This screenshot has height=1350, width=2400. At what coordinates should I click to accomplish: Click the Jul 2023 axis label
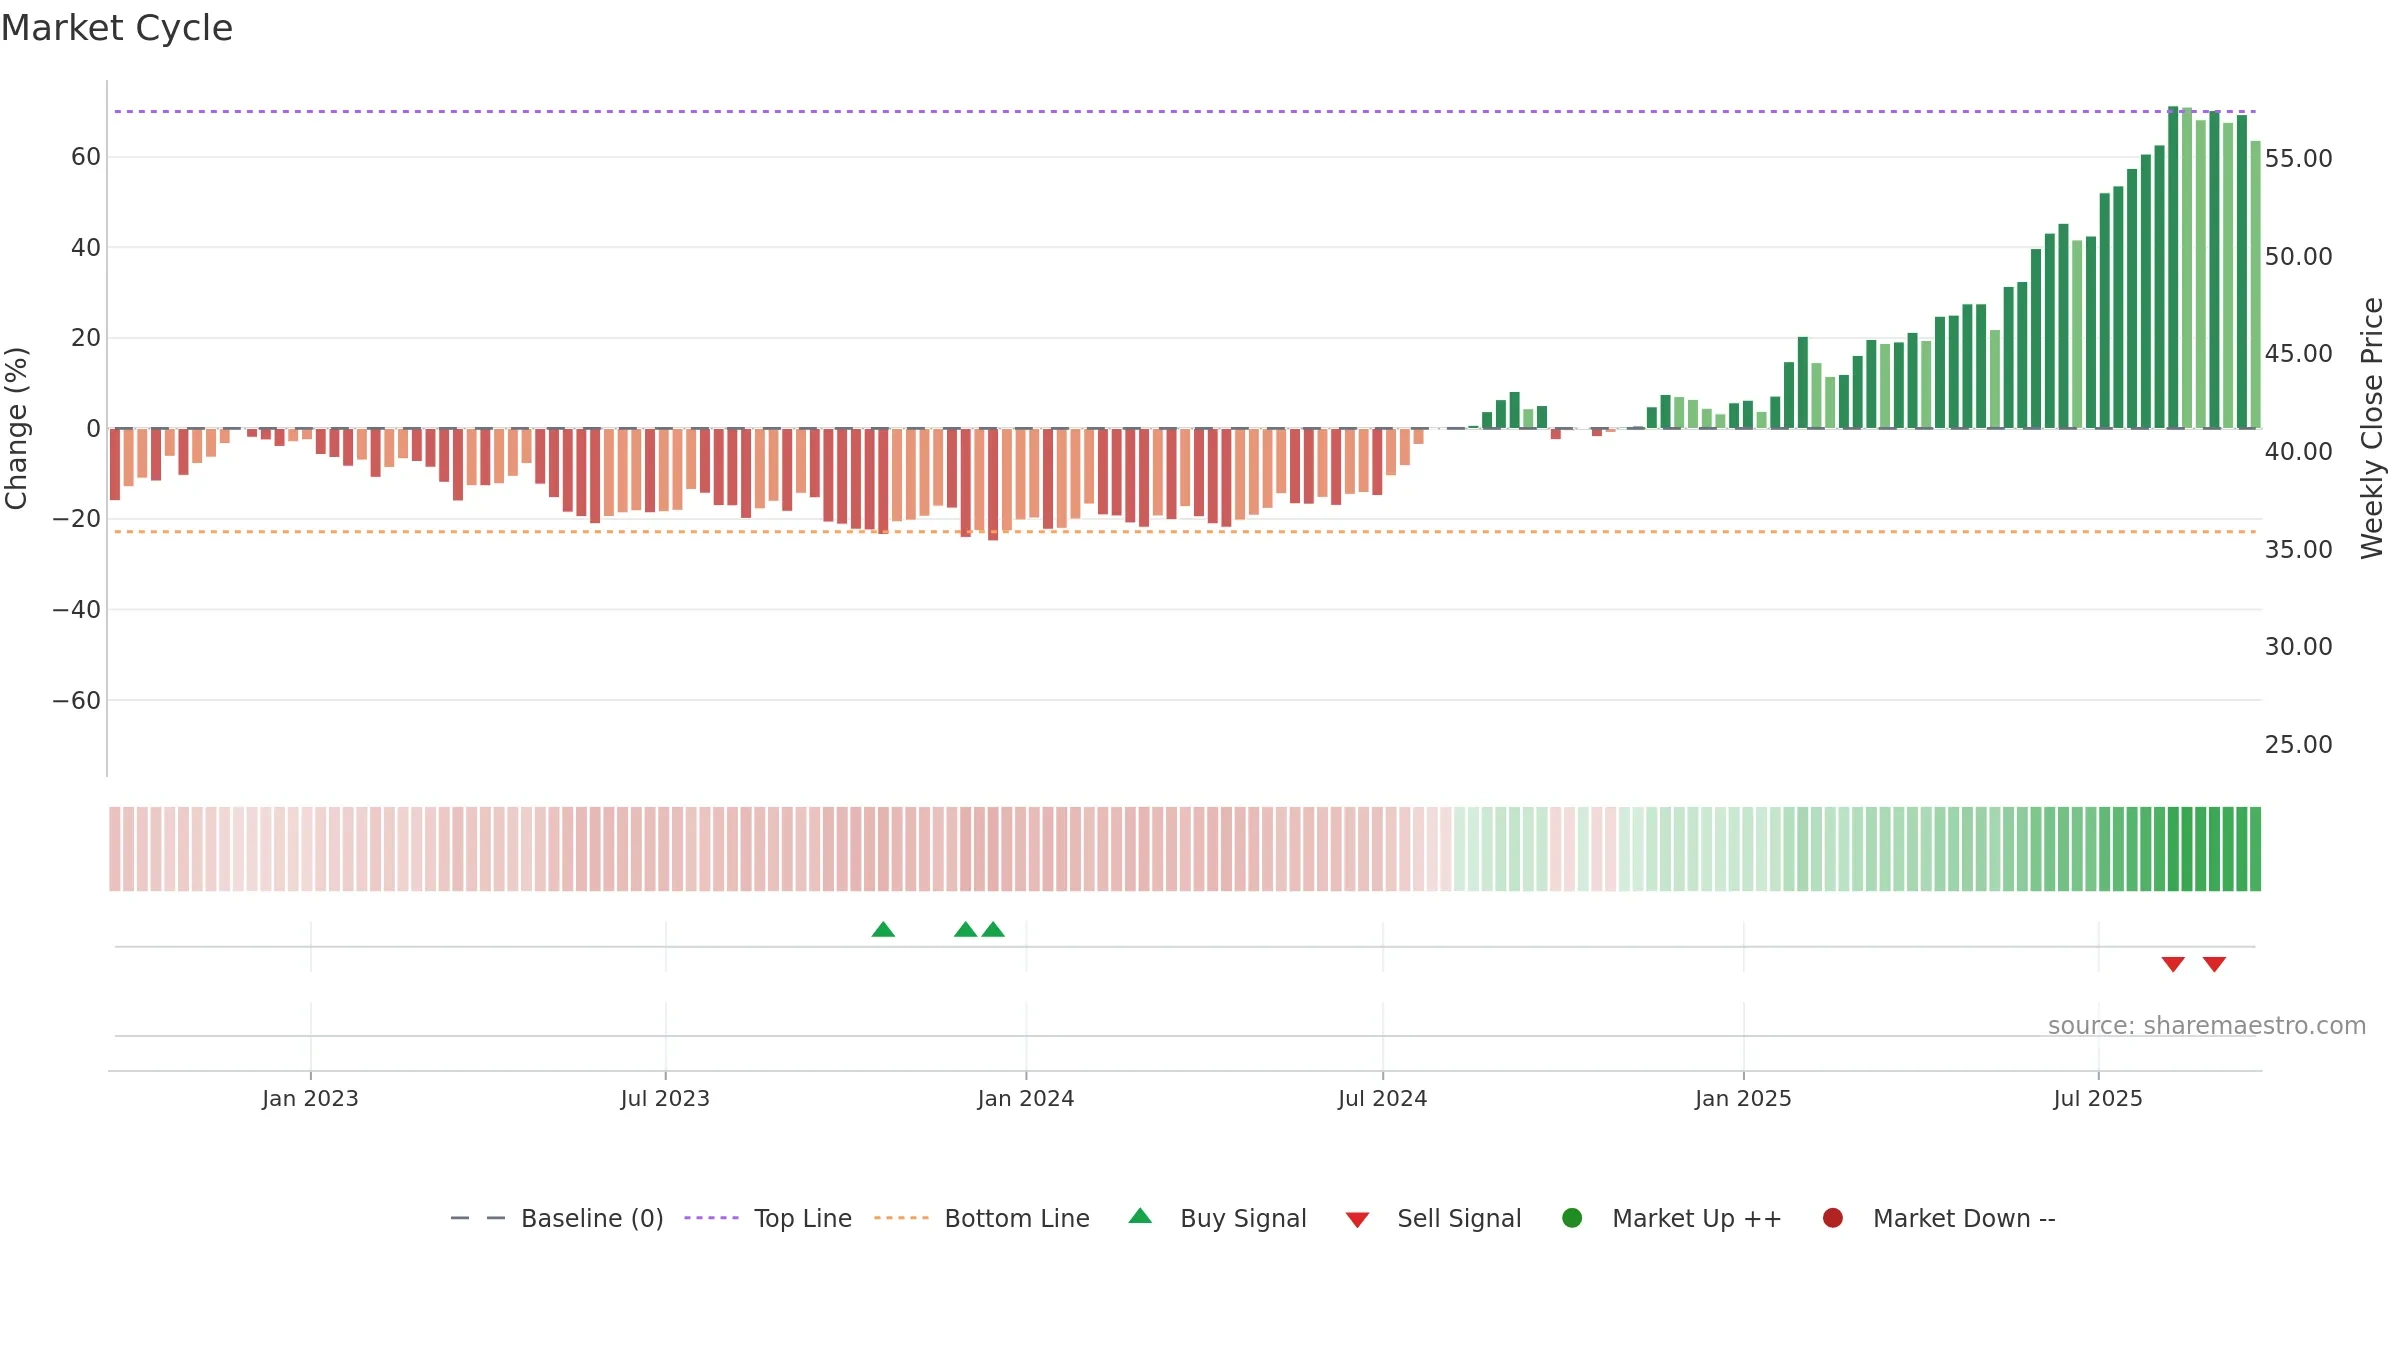point(665,1098)
